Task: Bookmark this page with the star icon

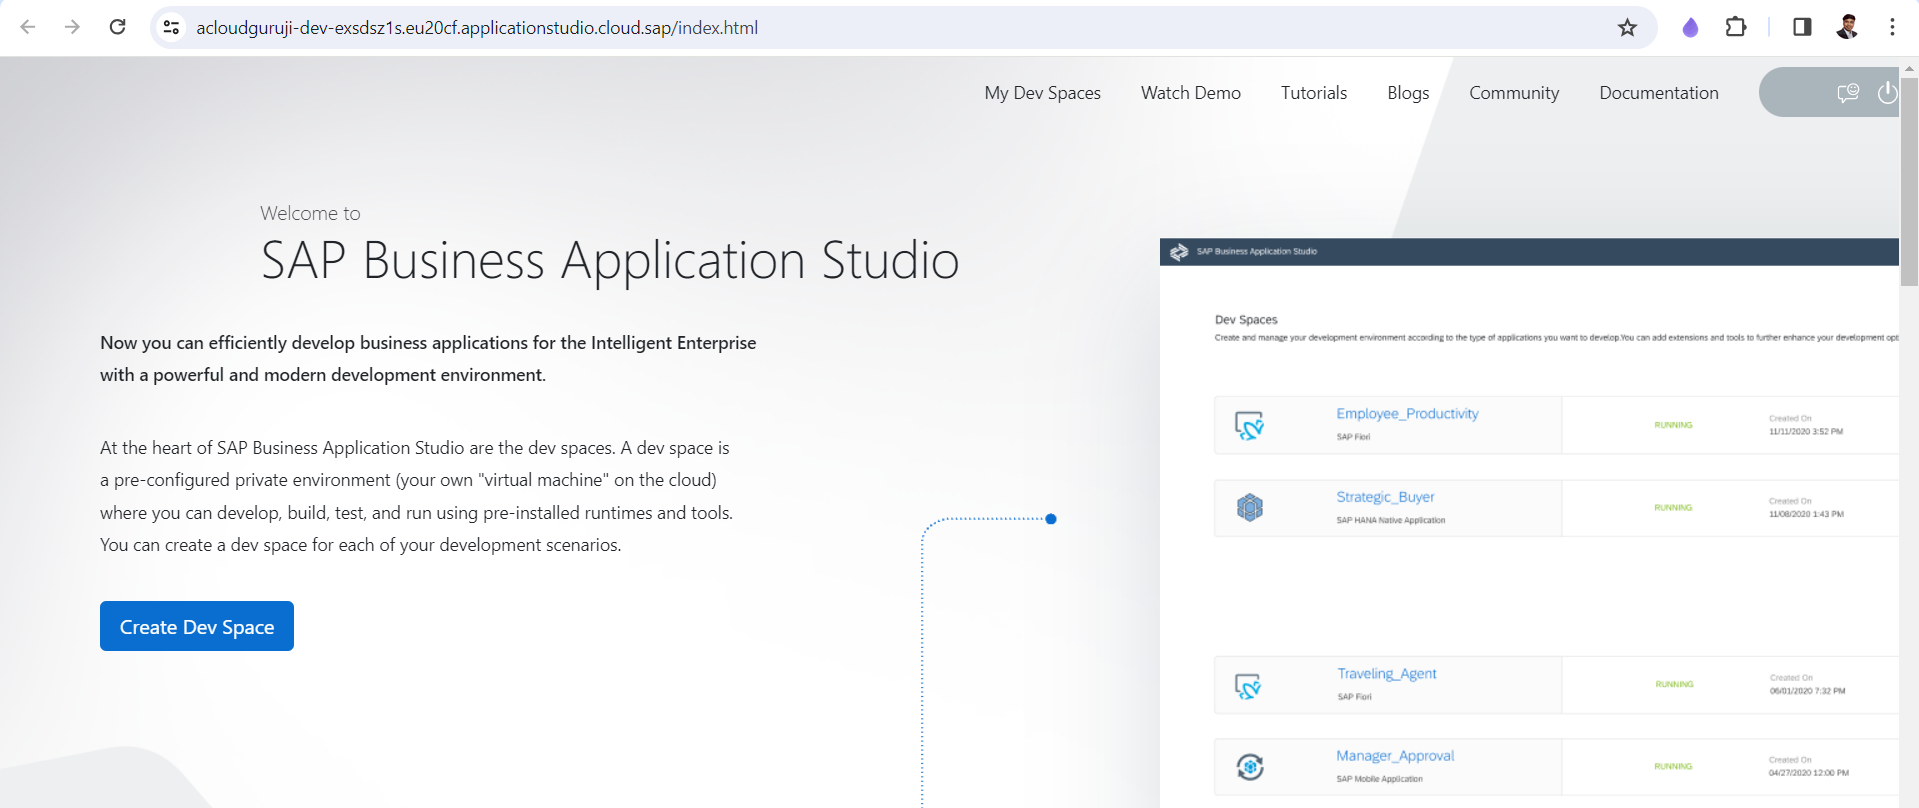Action: 1627,28
